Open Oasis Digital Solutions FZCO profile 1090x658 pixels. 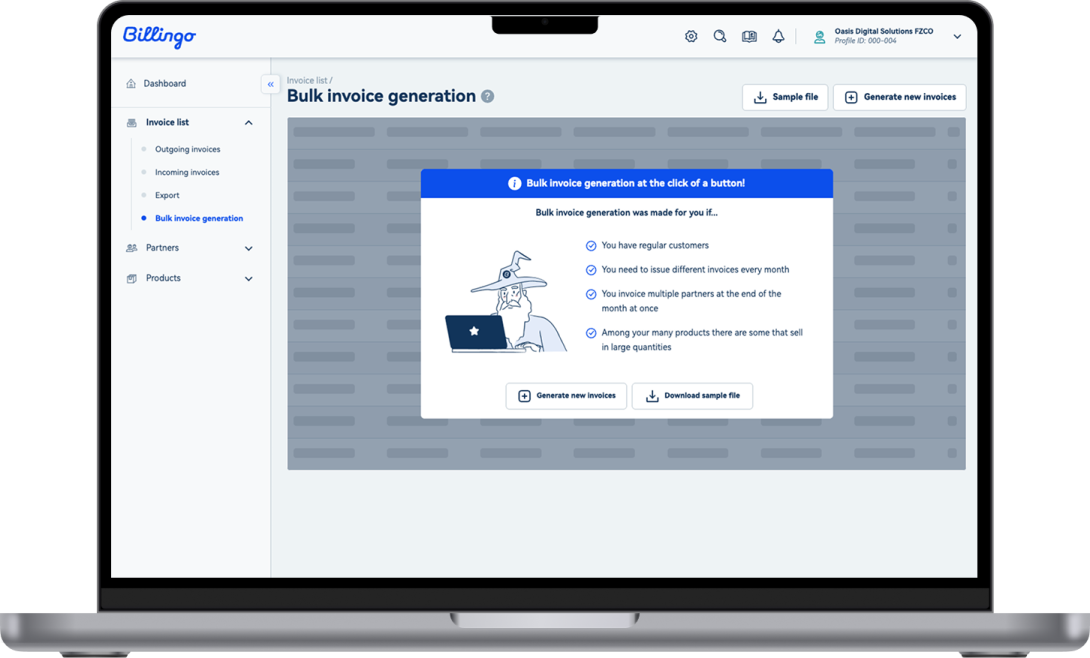[884, 31]
